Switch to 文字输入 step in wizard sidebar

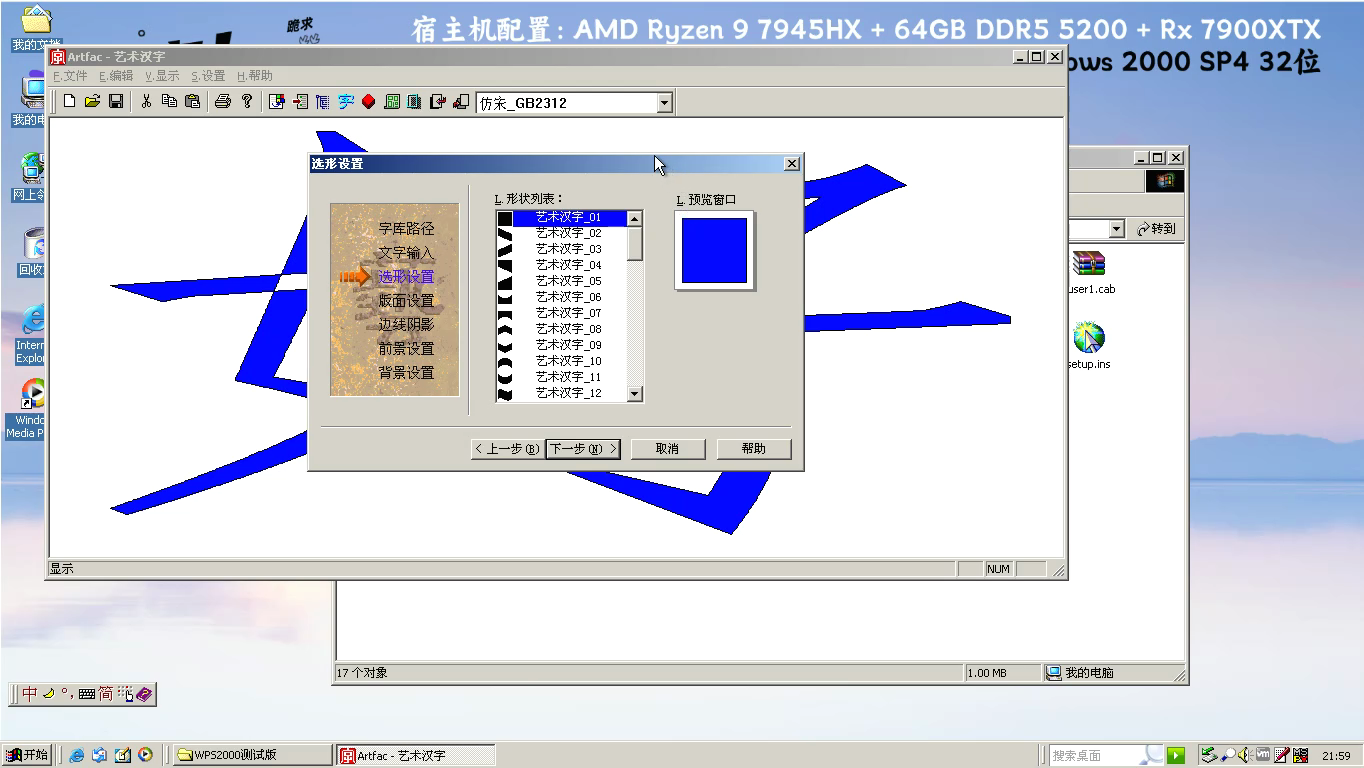pyautogui.click(x=406, y=253)
